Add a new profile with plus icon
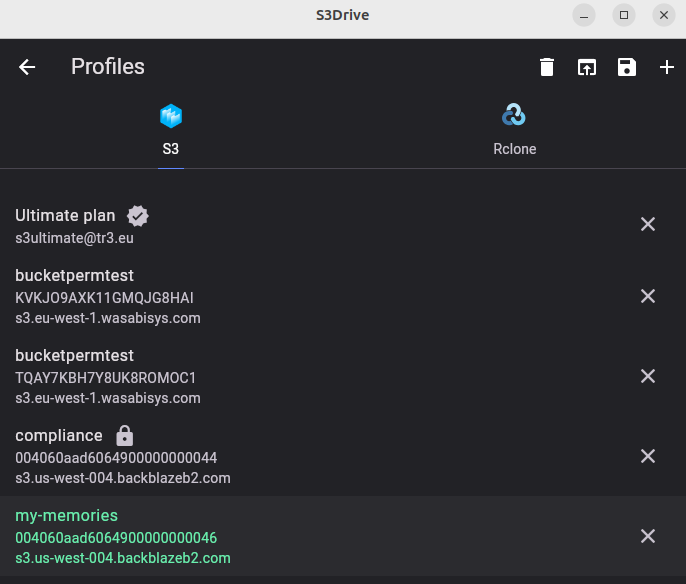This screenshot has height=584, width=686. coord(666,67)
